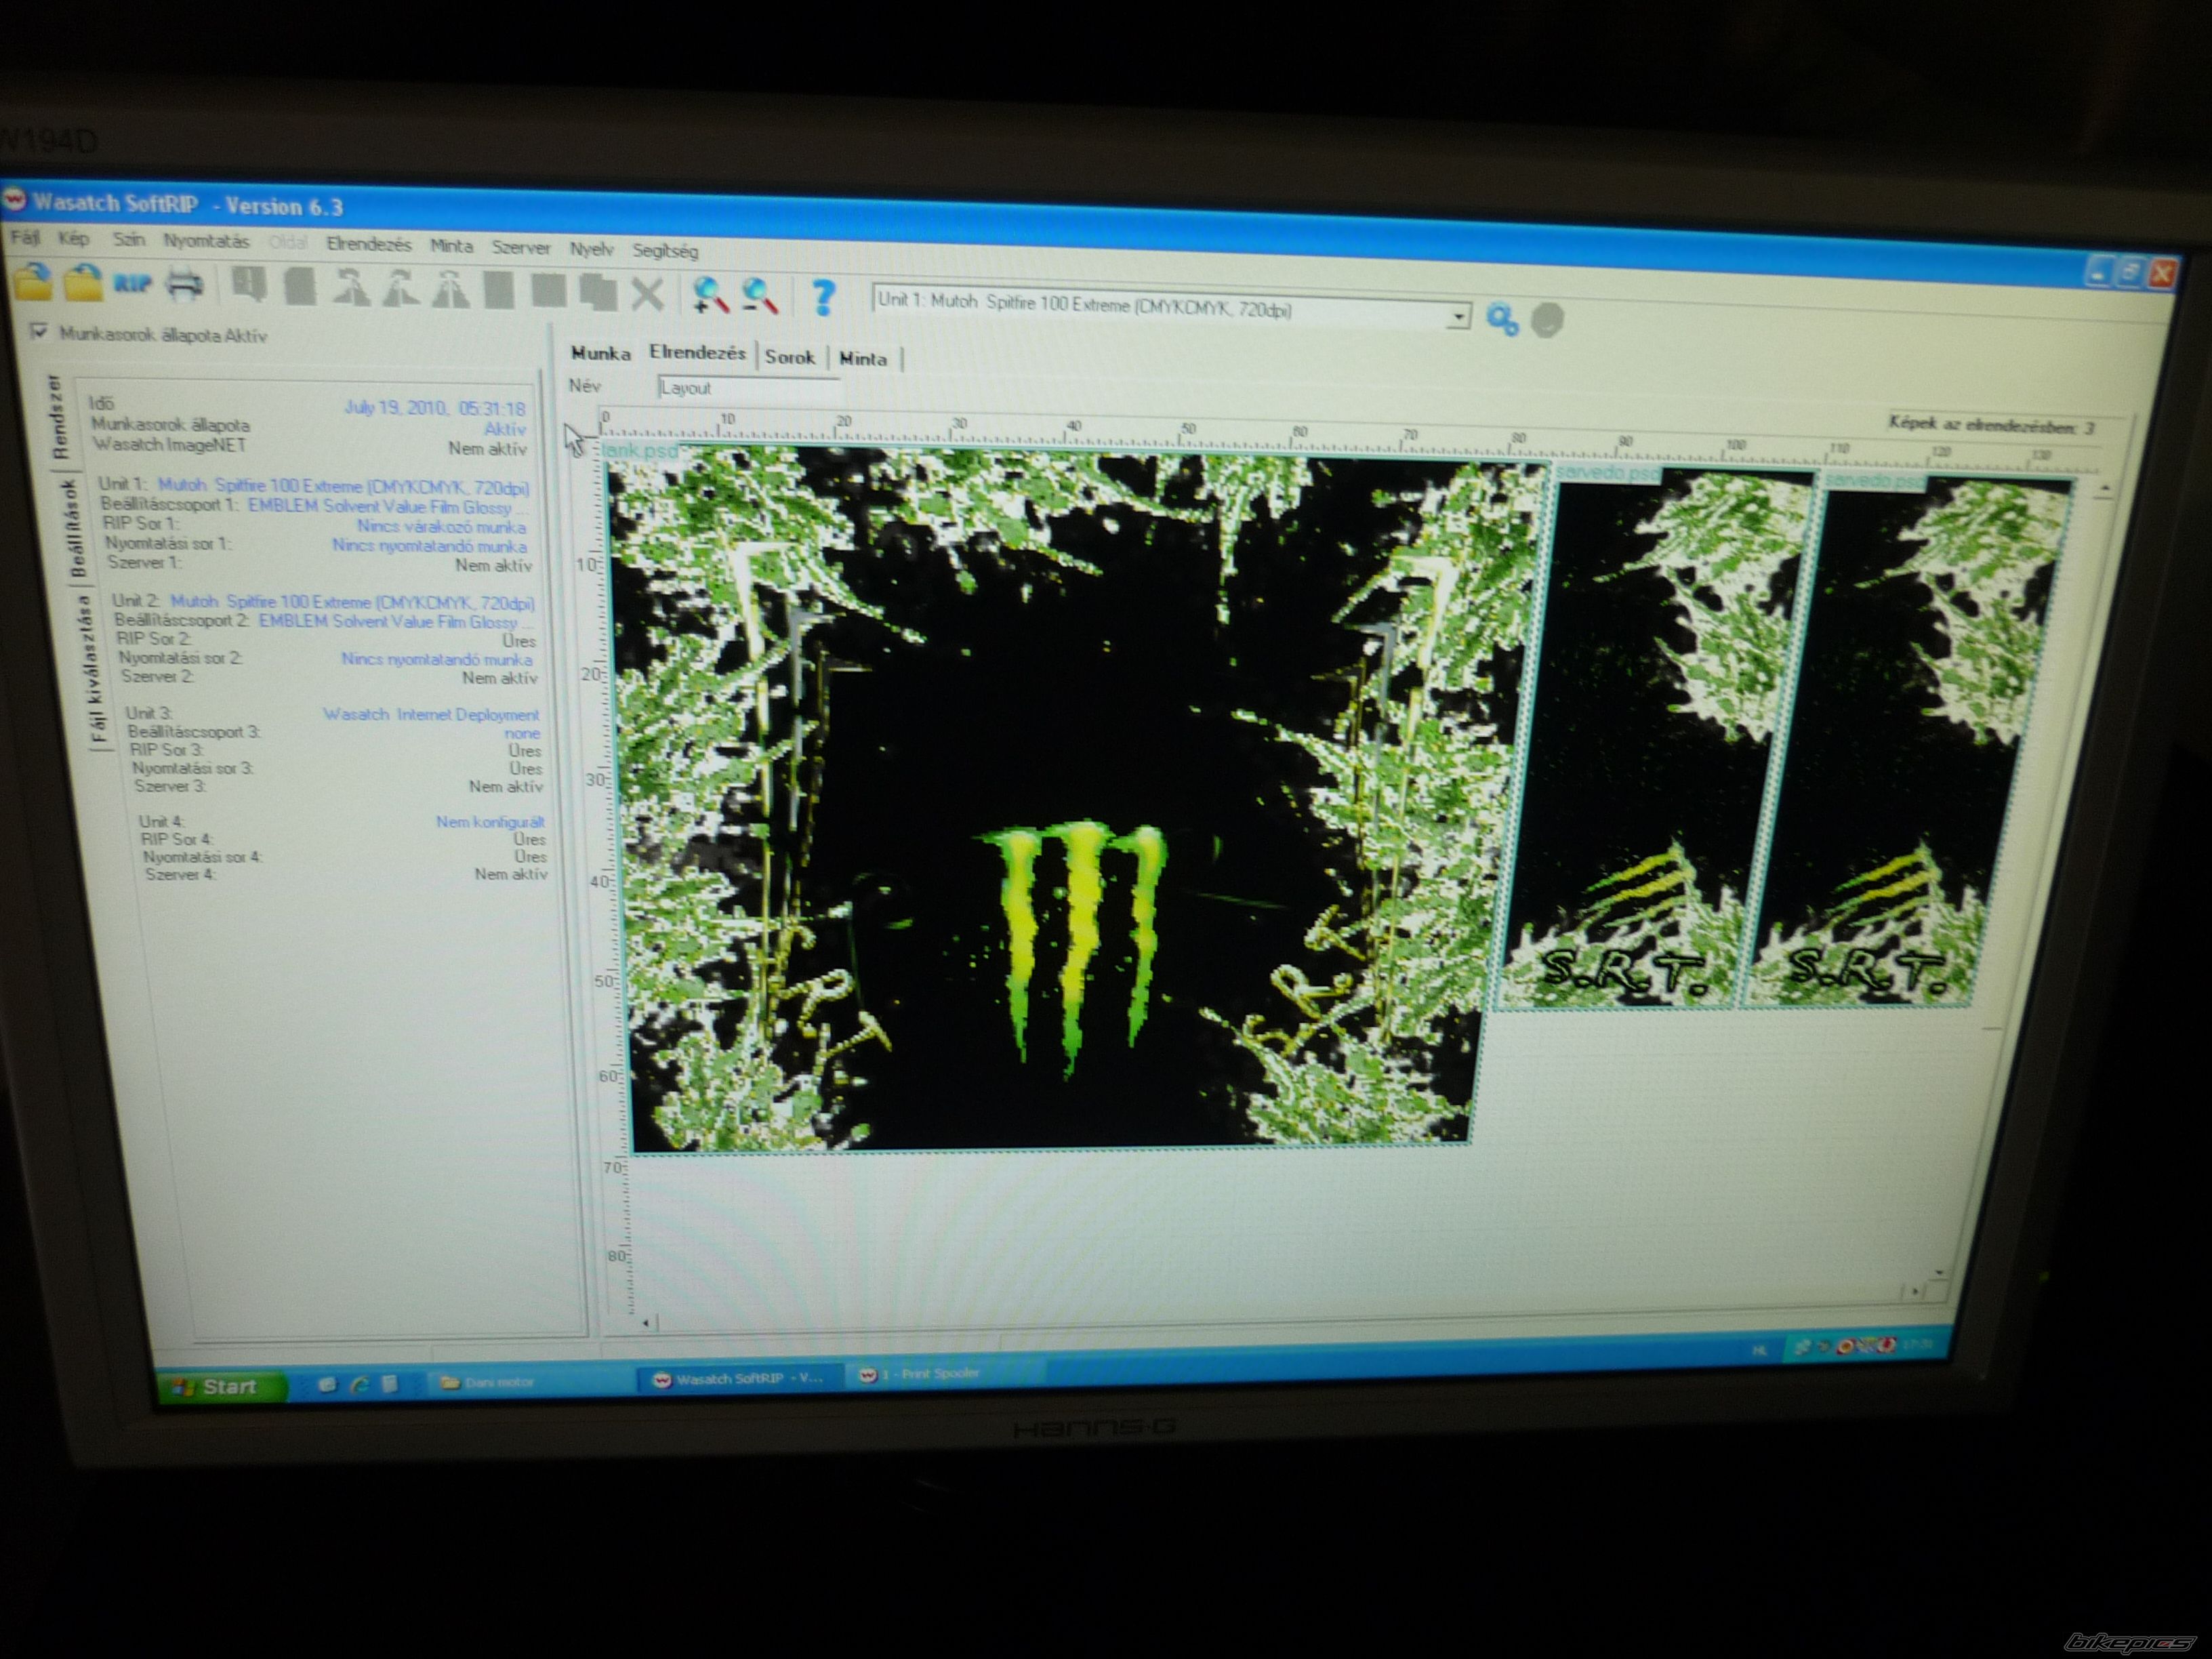Click Unit 1 Mutoh Spitfire 100 Extreme link
The image size is (2212, 1659).
343,486
